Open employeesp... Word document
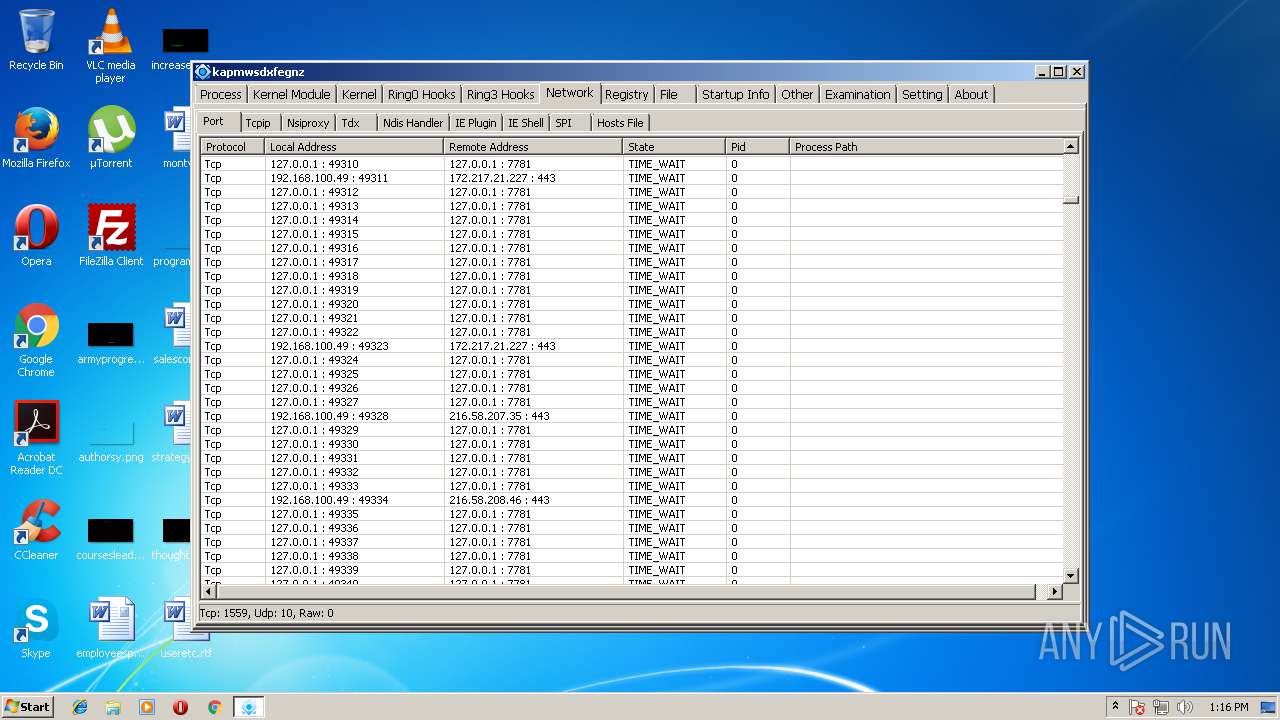This screenshot has width=1280, height=720. [x=110, y=628]
